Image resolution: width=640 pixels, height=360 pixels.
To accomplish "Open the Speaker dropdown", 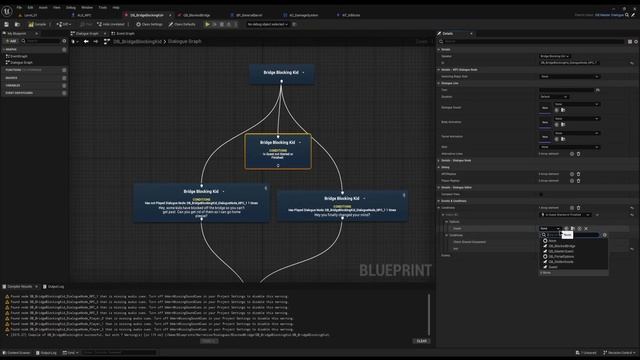I will pos(554,56).
